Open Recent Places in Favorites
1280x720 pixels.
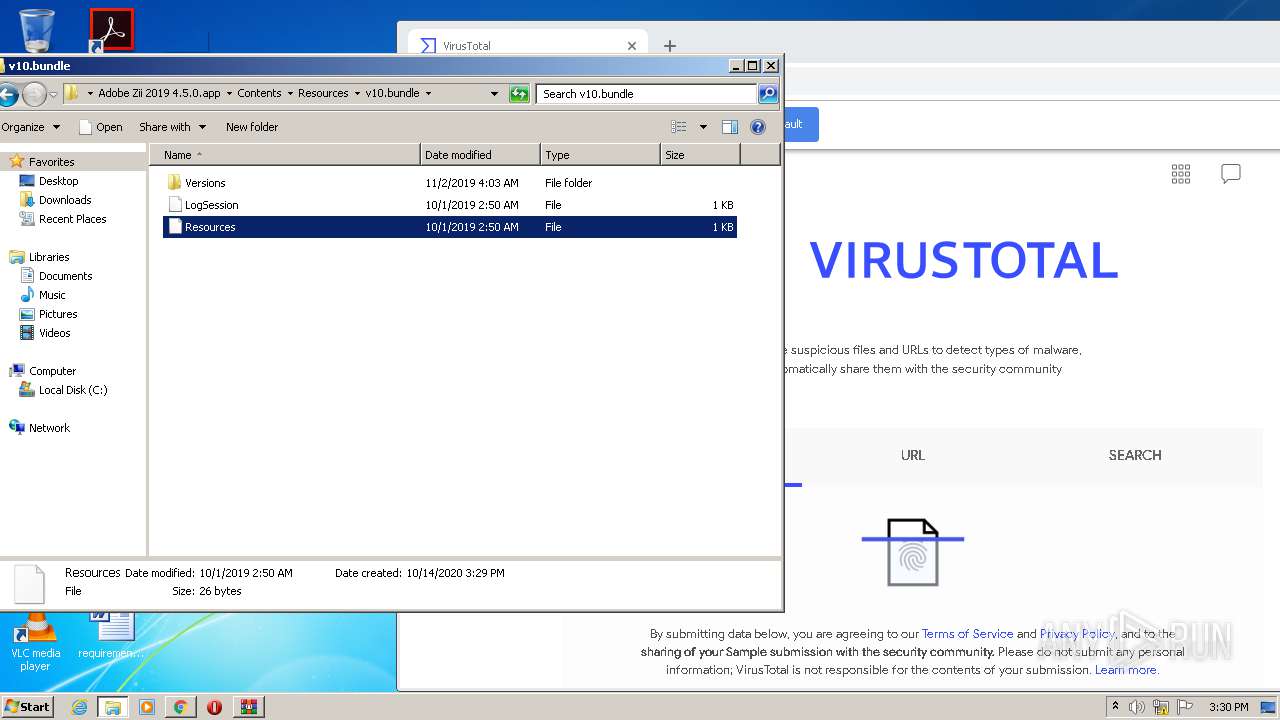(x=72, y=219)
